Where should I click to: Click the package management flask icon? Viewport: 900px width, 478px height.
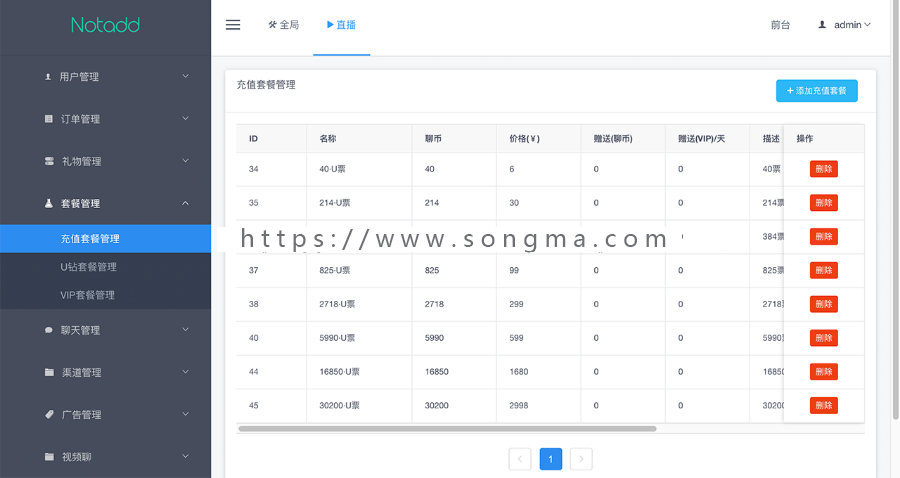[49, 203]
